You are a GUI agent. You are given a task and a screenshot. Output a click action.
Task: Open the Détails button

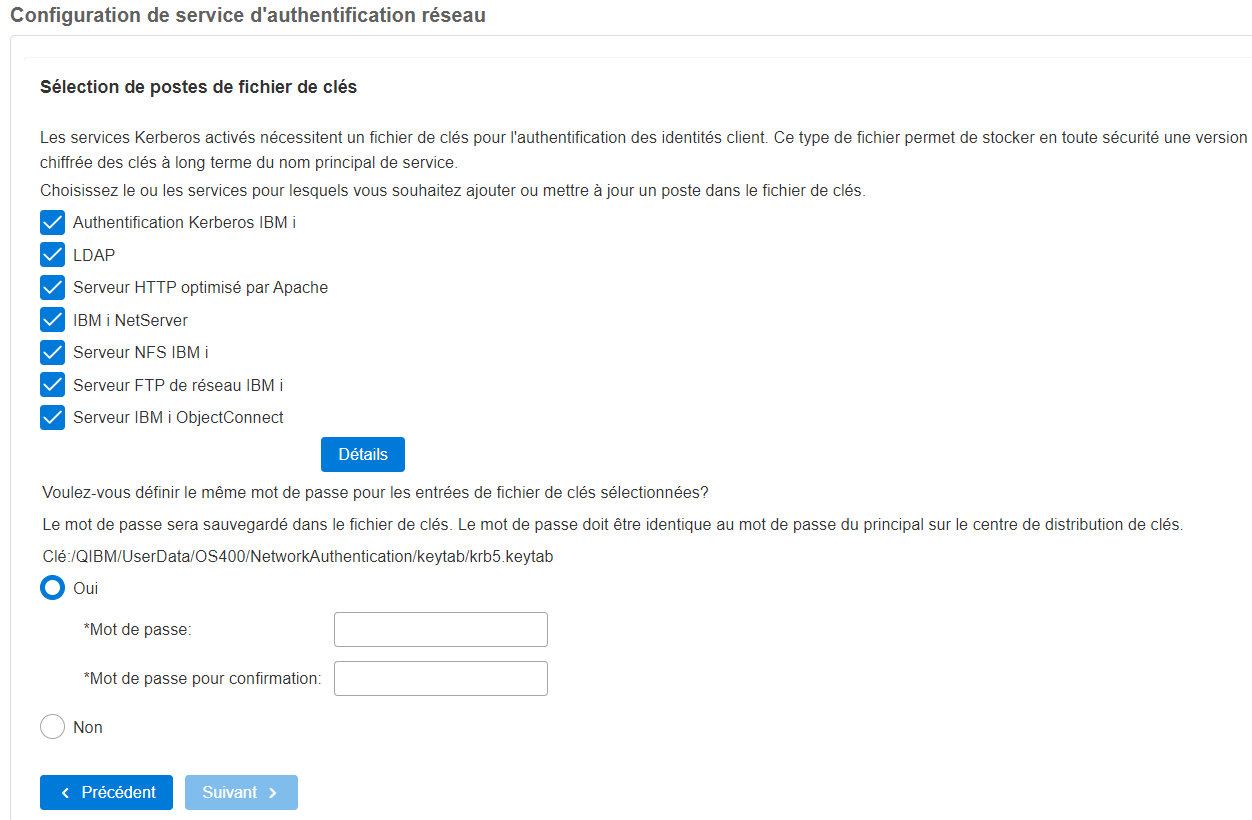click(363, 454)
